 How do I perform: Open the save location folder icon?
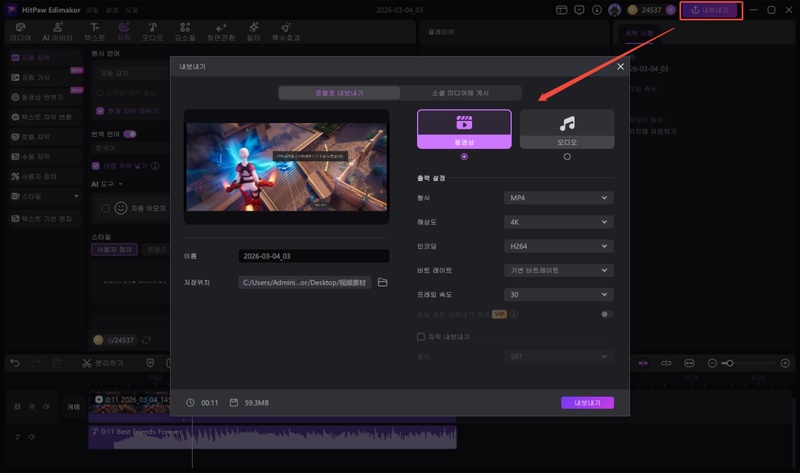coord(382,283)
